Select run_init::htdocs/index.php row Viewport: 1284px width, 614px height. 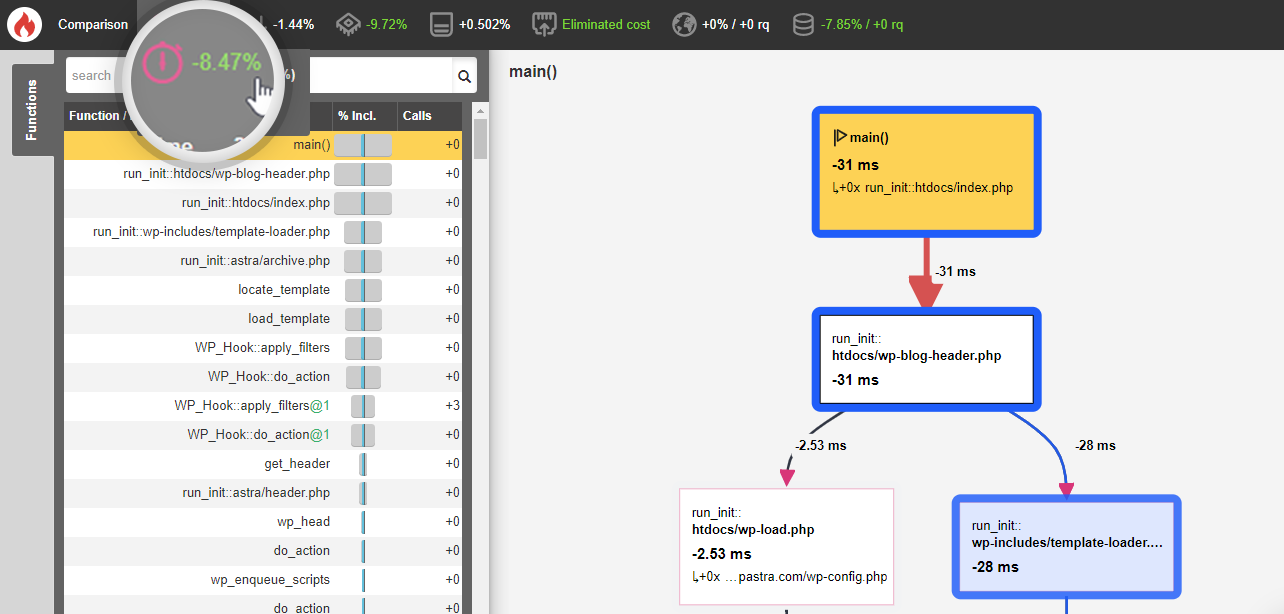pyautogui.click(x=264, y=203)
